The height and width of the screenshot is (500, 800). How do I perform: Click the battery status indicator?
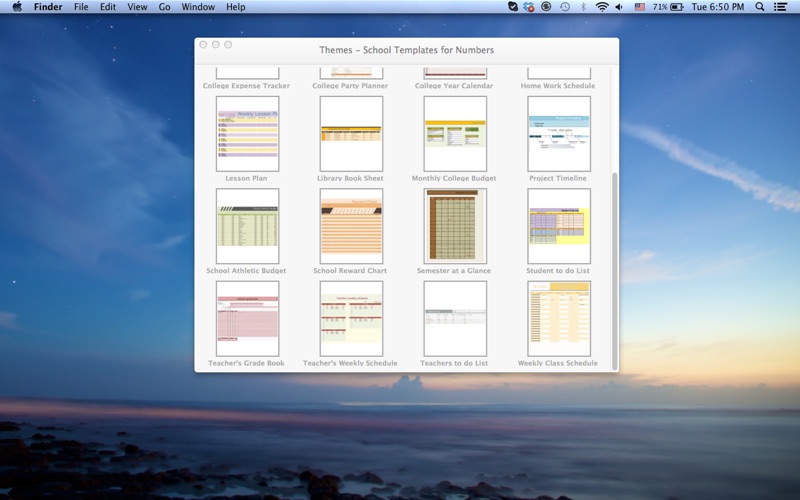(x=668, y=7)
